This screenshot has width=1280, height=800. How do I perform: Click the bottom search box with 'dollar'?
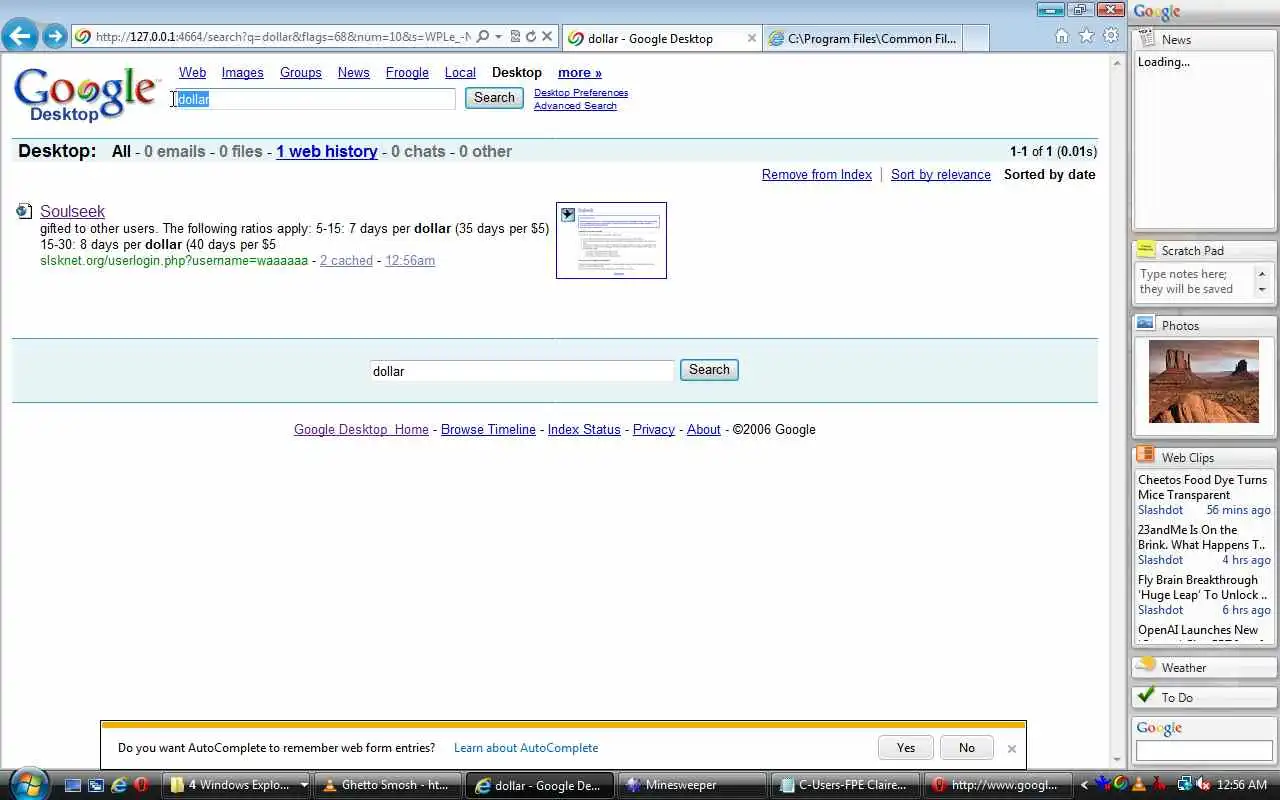521,371
